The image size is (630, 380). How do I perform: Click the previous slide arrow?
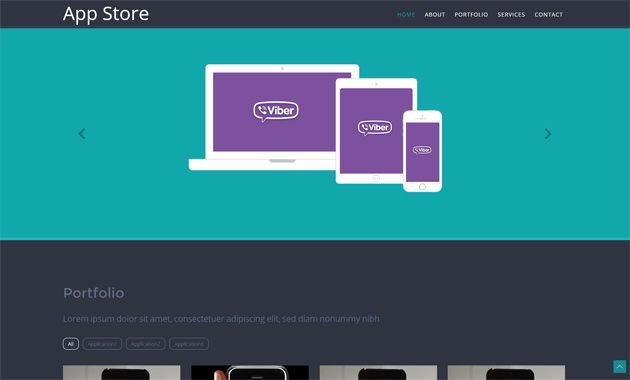[x=82, y=134]
